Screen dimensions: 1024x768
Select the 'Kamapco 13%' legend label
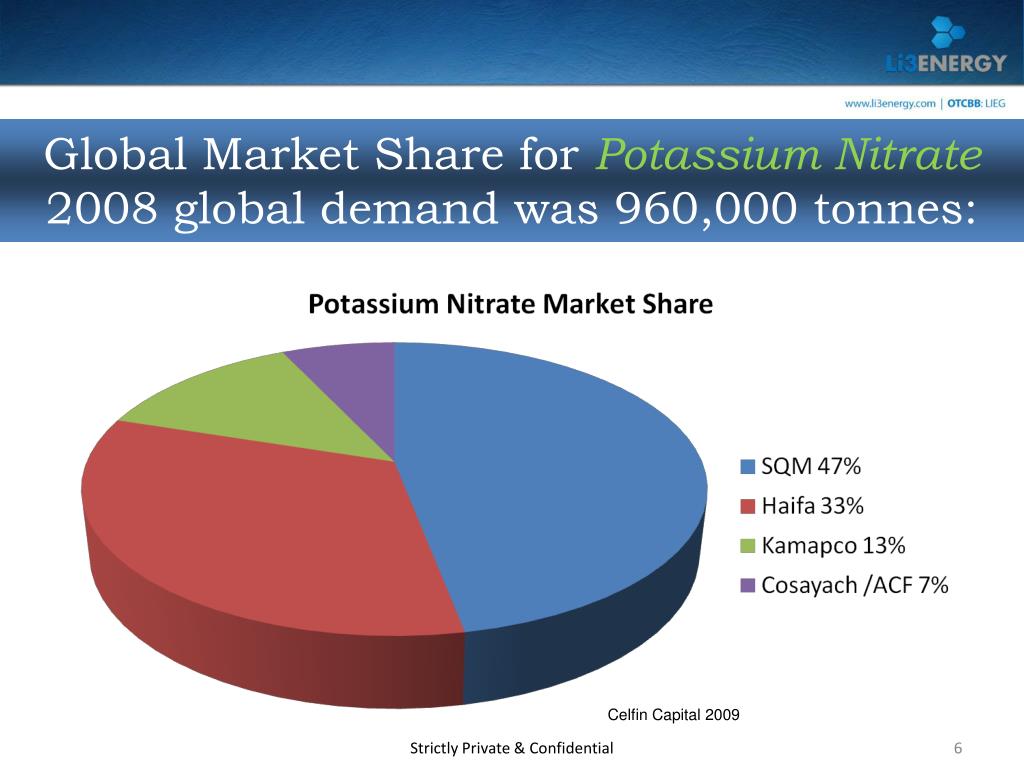(833, 546)
